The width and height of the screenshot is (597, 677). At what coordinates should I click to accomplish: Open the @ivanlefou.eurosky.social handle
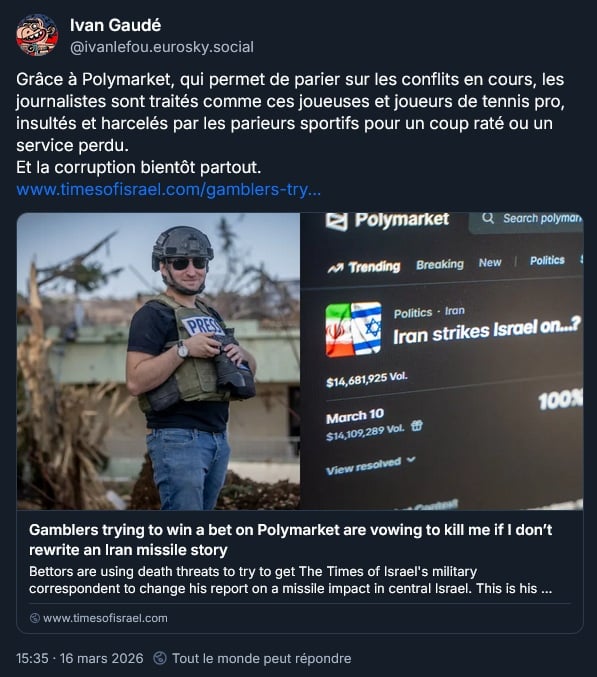click(x=162, y=47)
